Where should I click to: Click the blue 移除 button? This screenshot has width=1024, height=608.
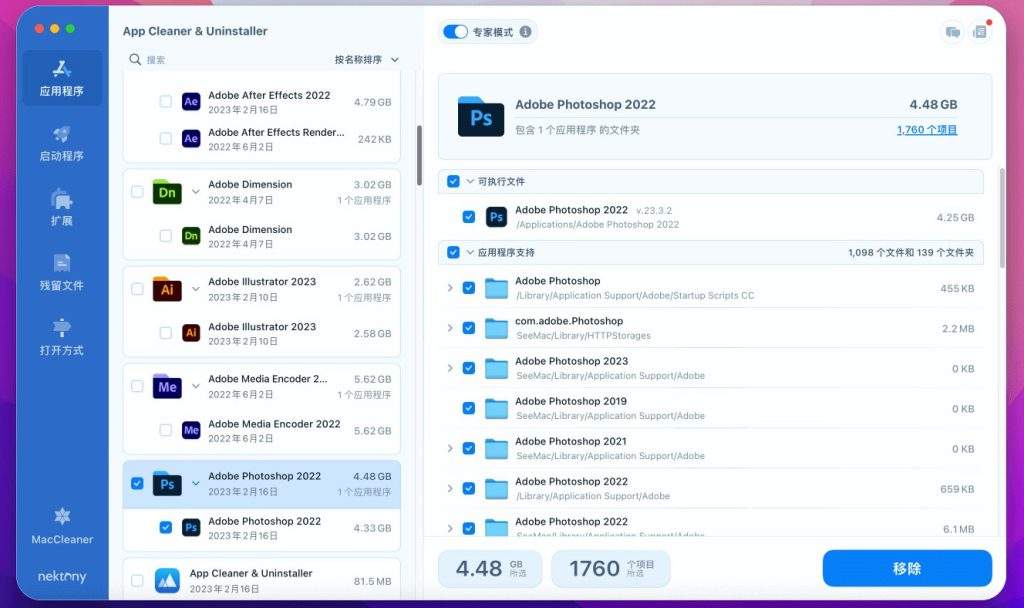(907, 568)
